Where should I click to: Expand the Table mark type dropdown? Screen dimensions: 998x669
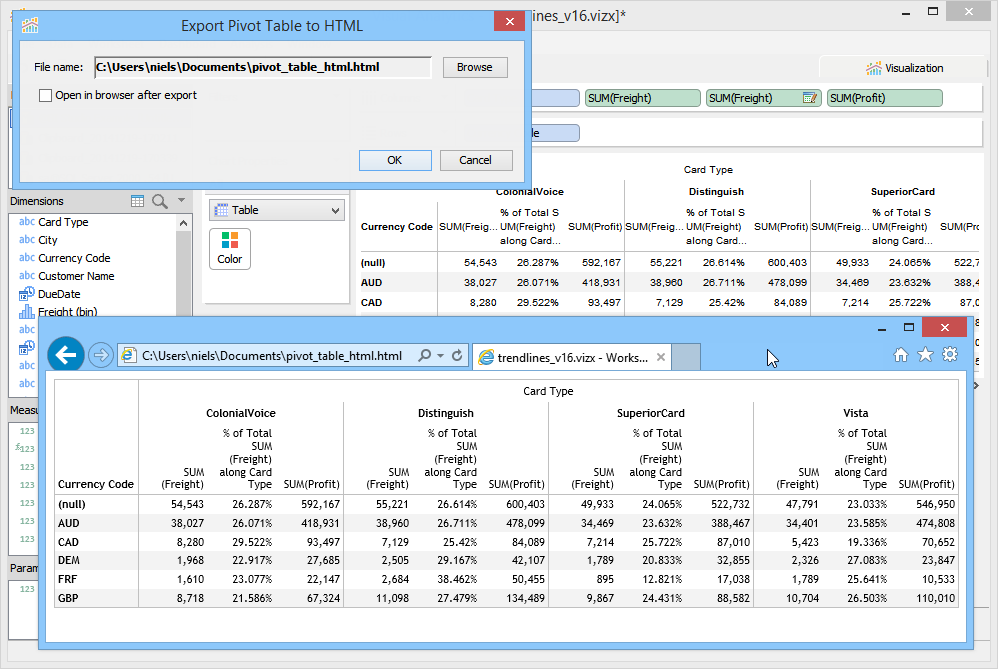pos(334,210)
